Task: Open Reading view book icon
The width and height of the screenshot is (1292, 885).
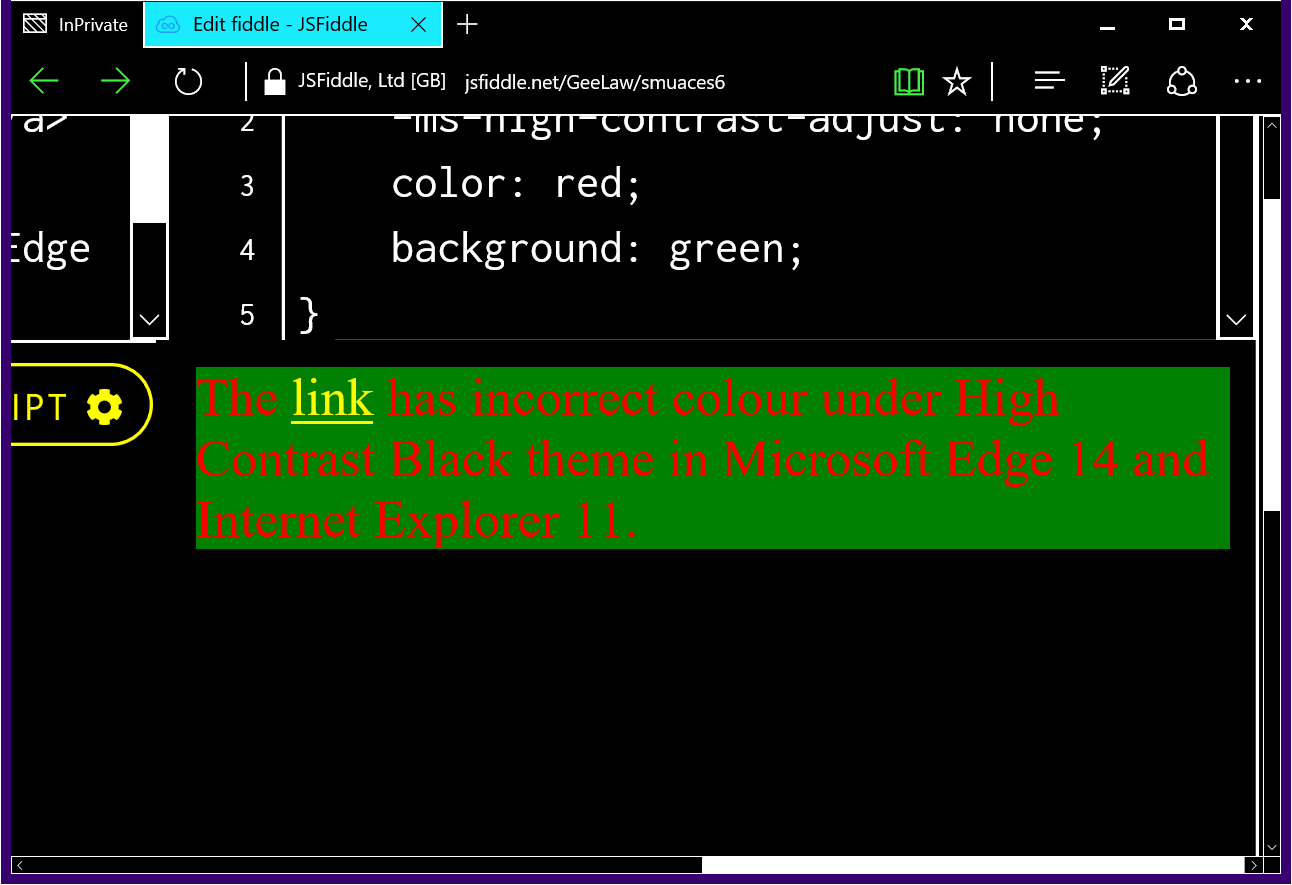Action: 908,81
